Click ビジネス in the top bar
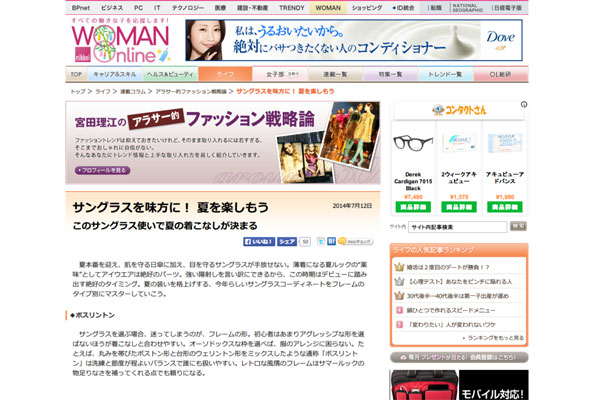The height and width of the screenshot is (400, 600). (112, 8)
